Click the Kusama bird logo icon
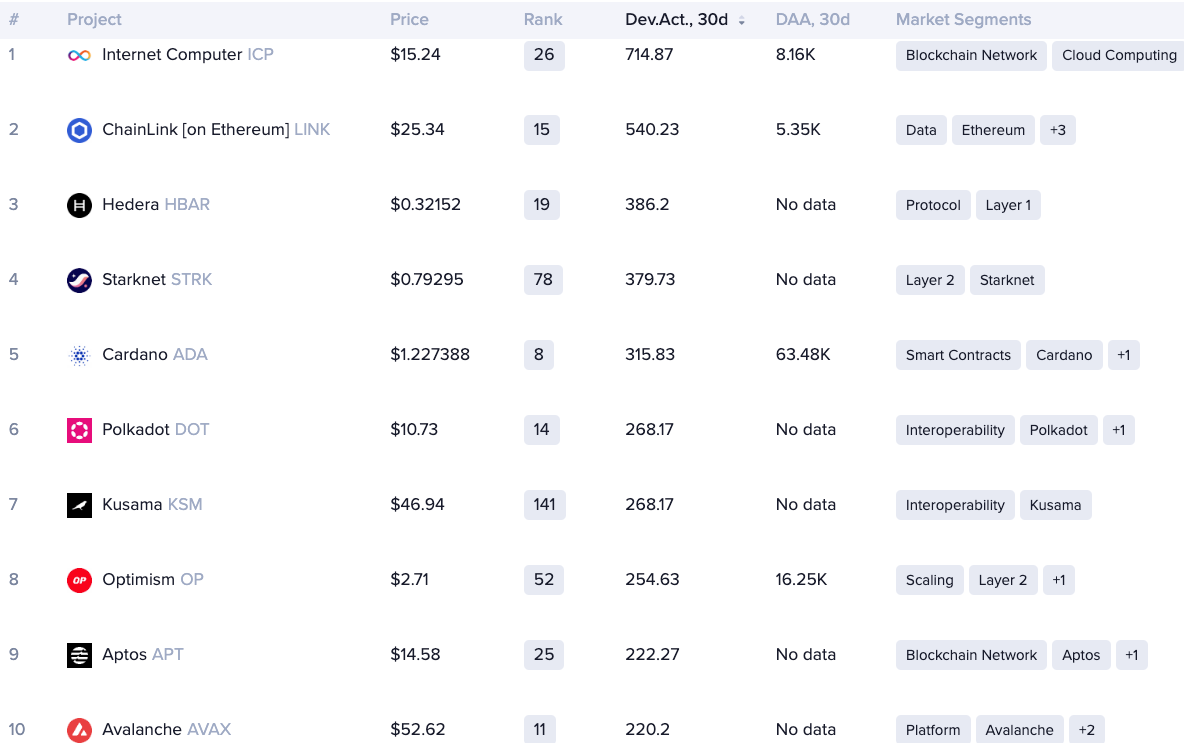 point(79,505)
